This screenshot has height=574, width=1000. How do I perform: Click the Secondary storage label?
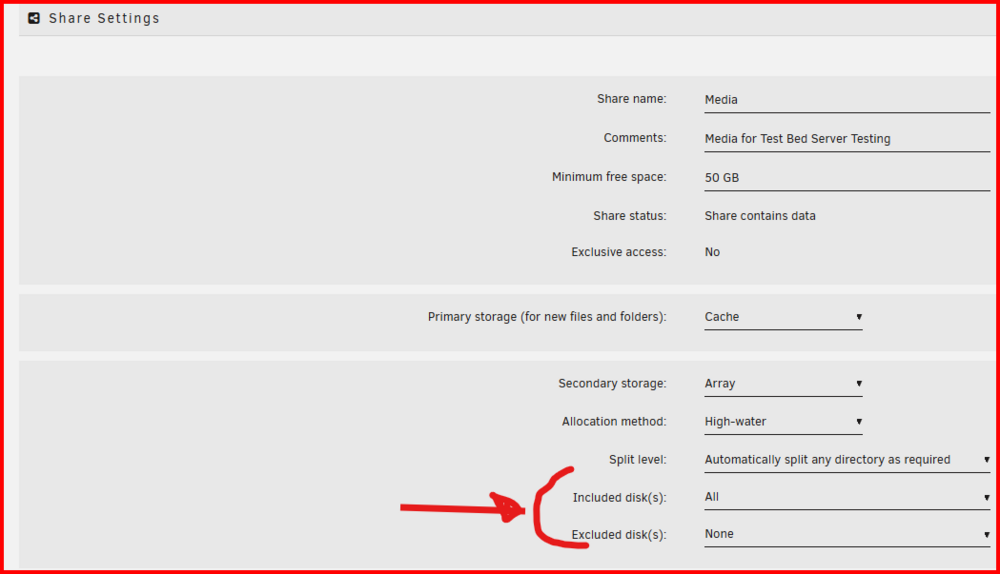click(612, 383)
